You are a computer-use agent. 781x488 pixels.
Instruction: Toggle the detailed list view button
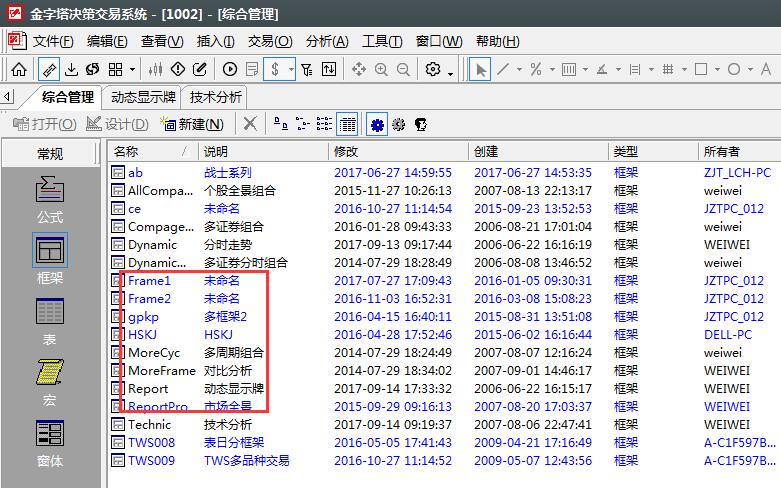[x=347, y=124]
